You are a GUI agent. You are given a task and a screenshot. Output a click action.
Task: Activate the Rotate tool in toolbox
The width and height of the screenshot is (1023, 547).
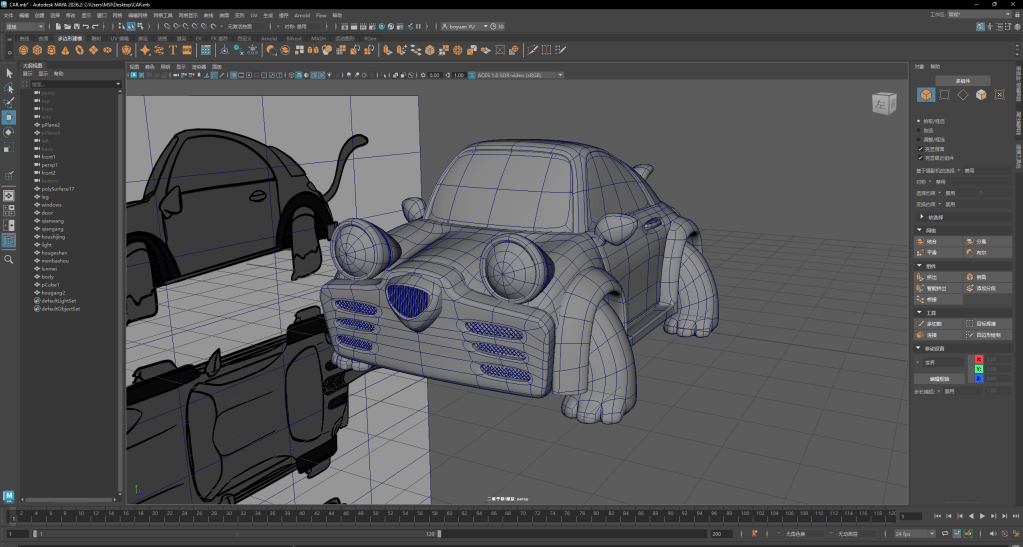click(x=9, y=131)
